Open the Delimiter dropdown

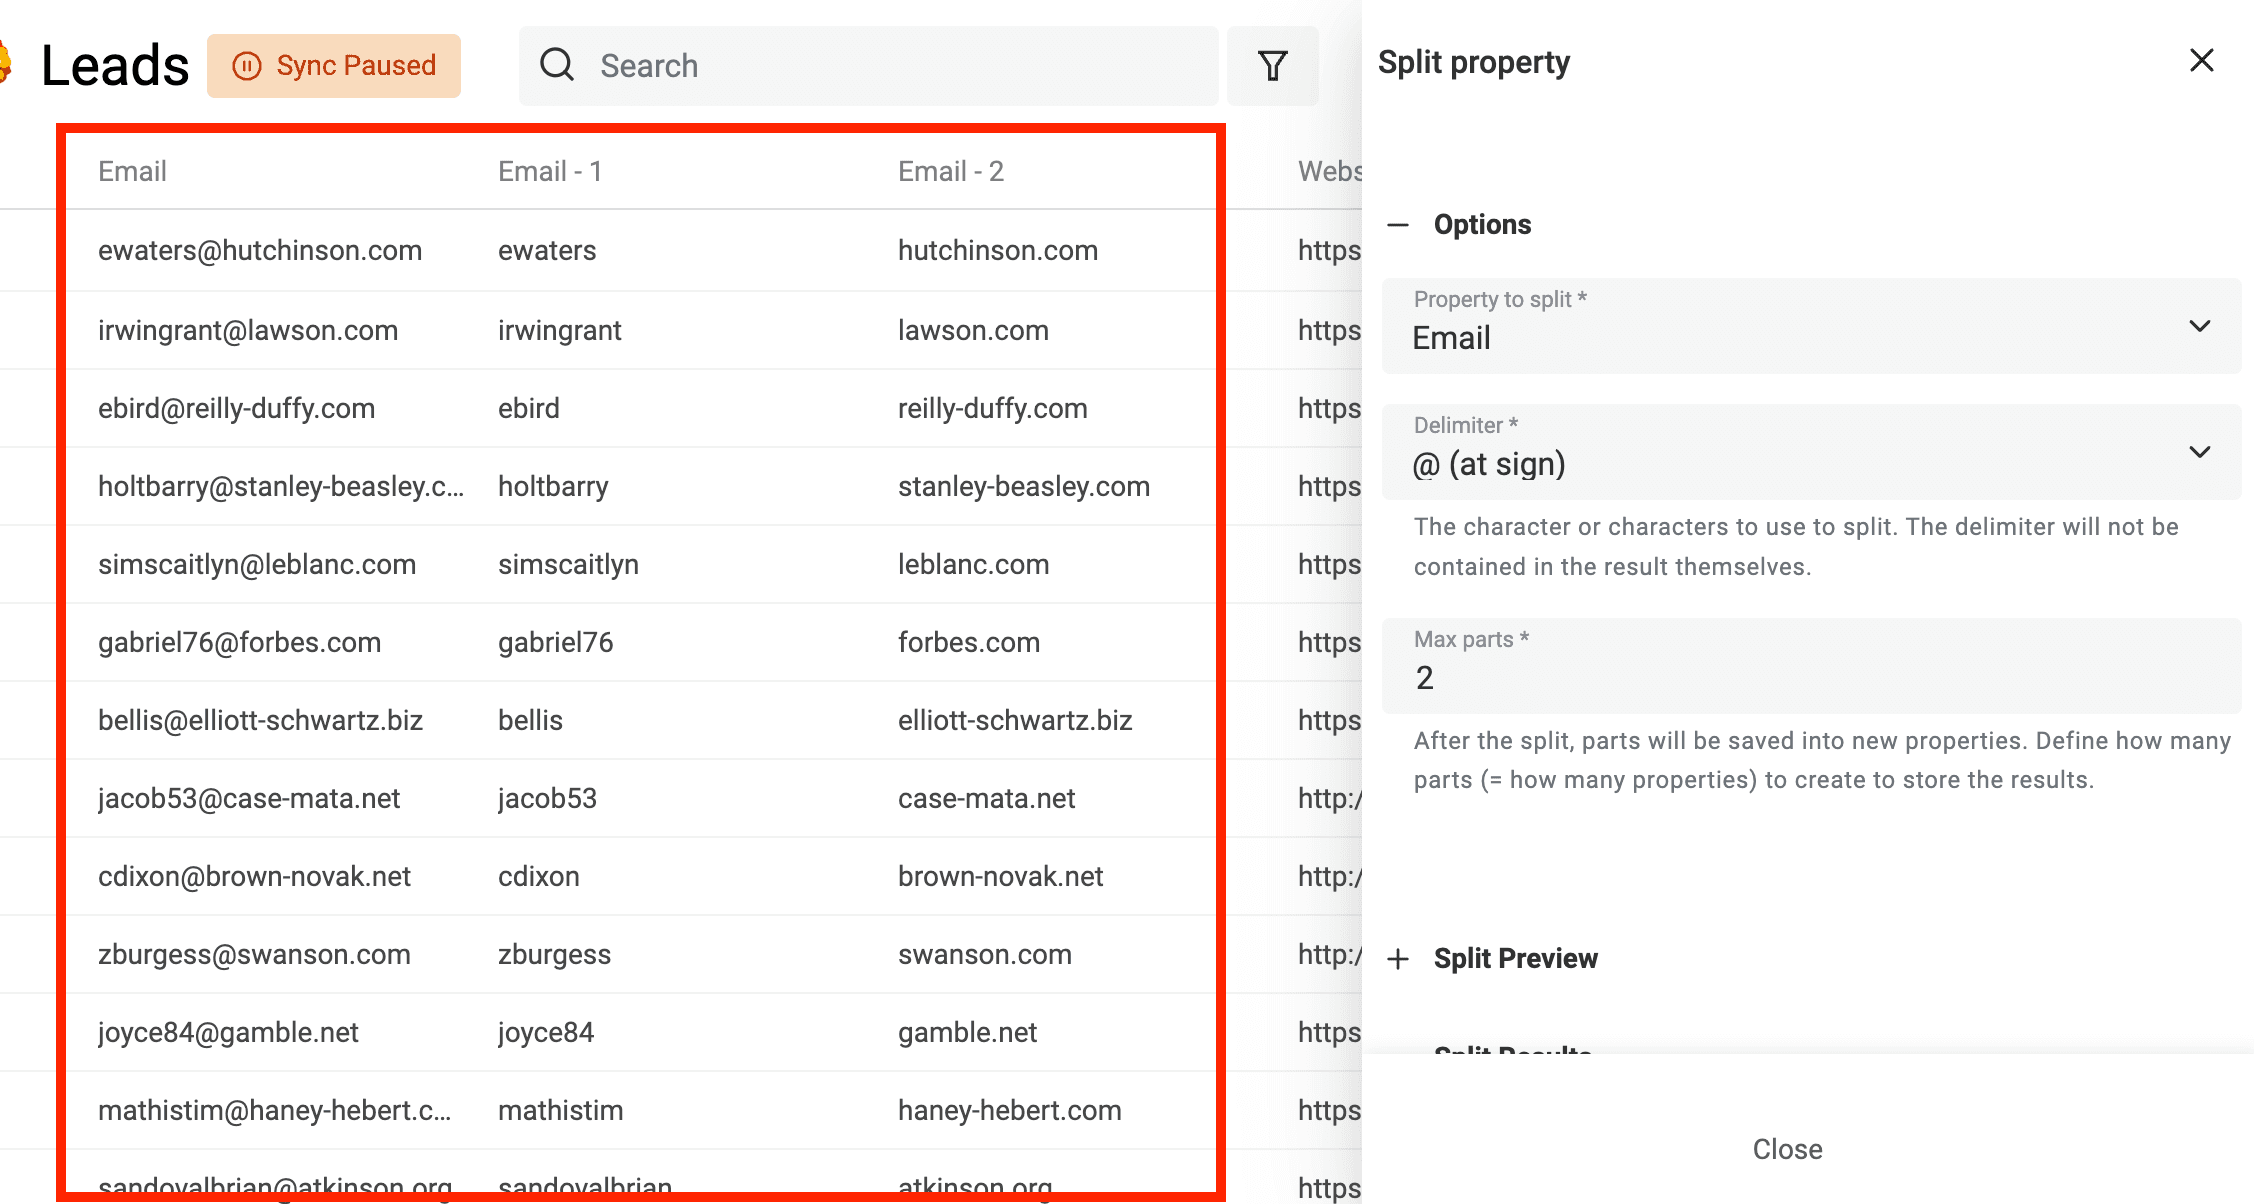(x=1811, y=452)
